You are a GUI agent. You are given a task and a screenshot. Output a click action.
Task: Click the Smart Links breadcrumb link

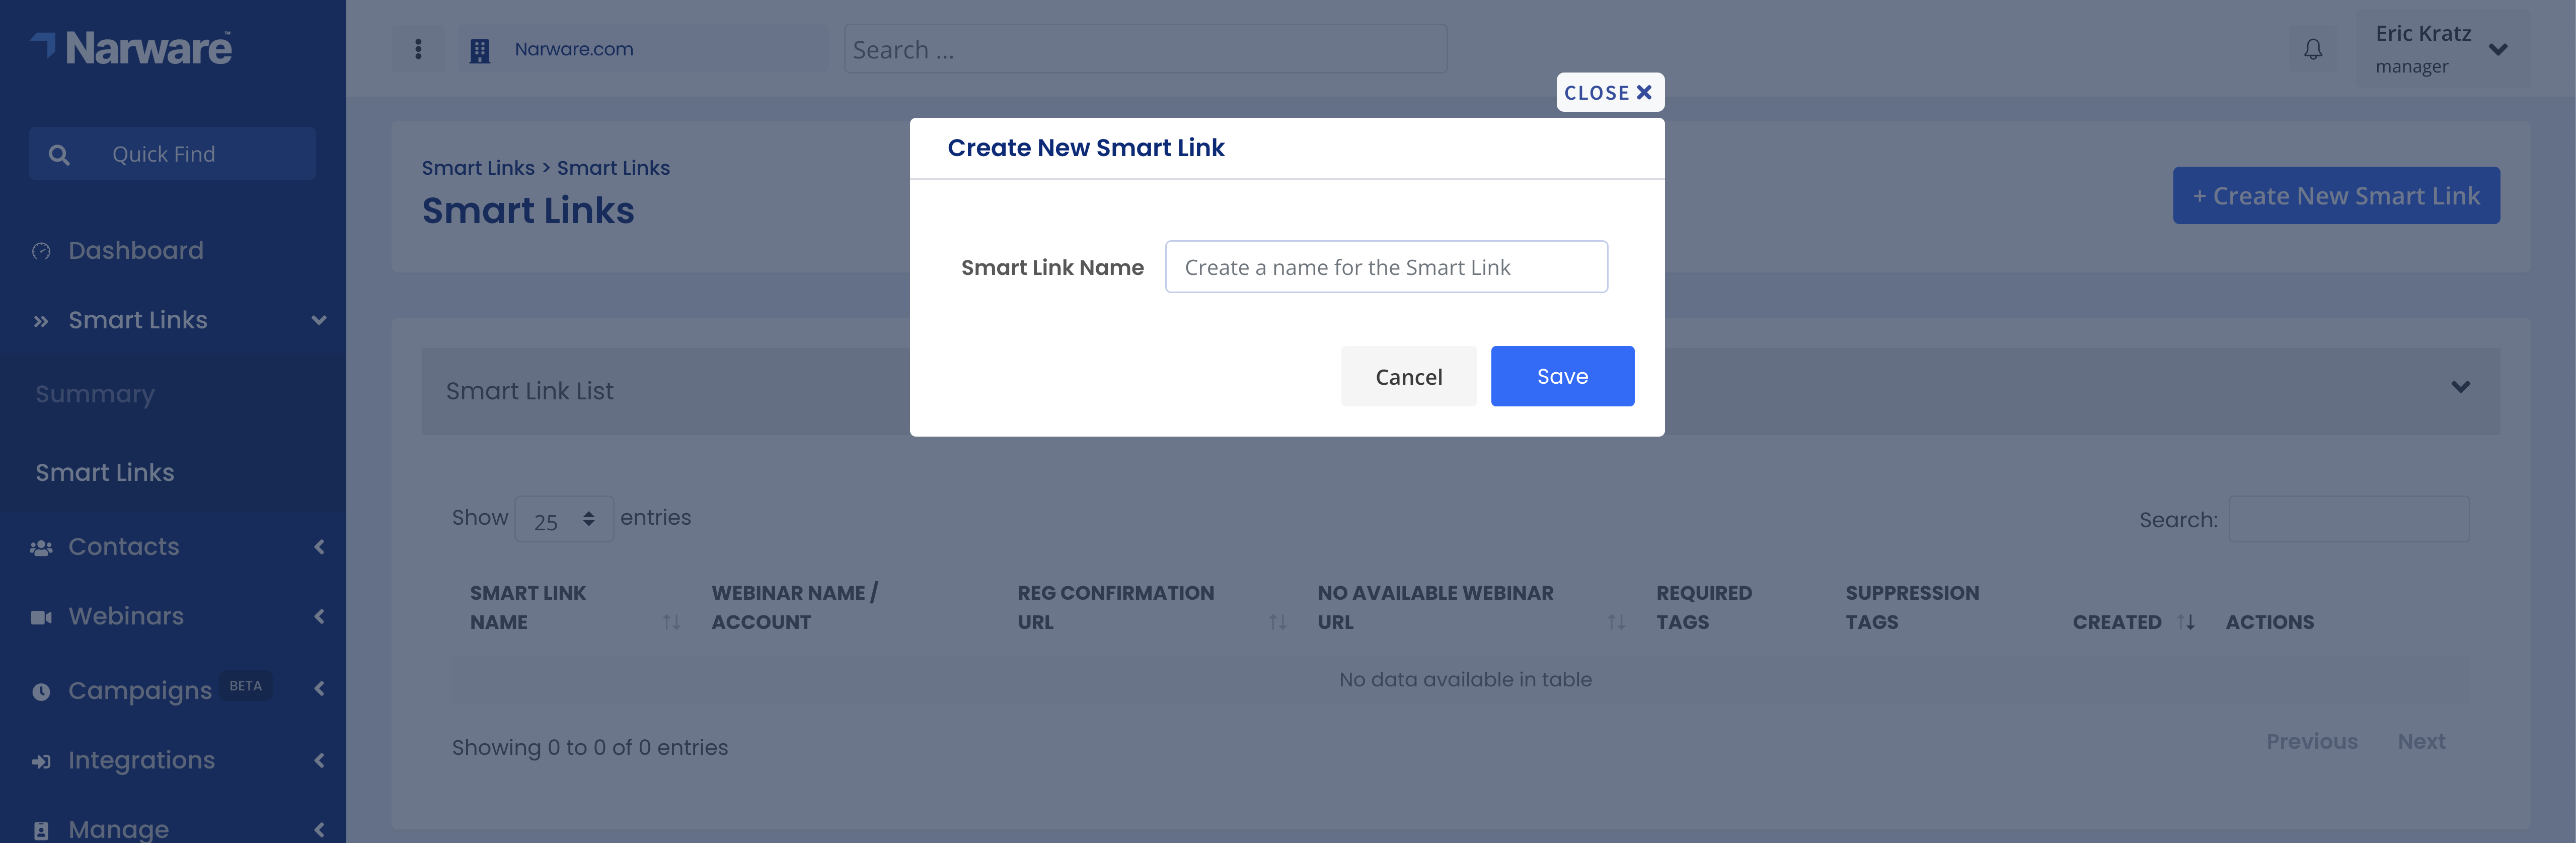478,168
